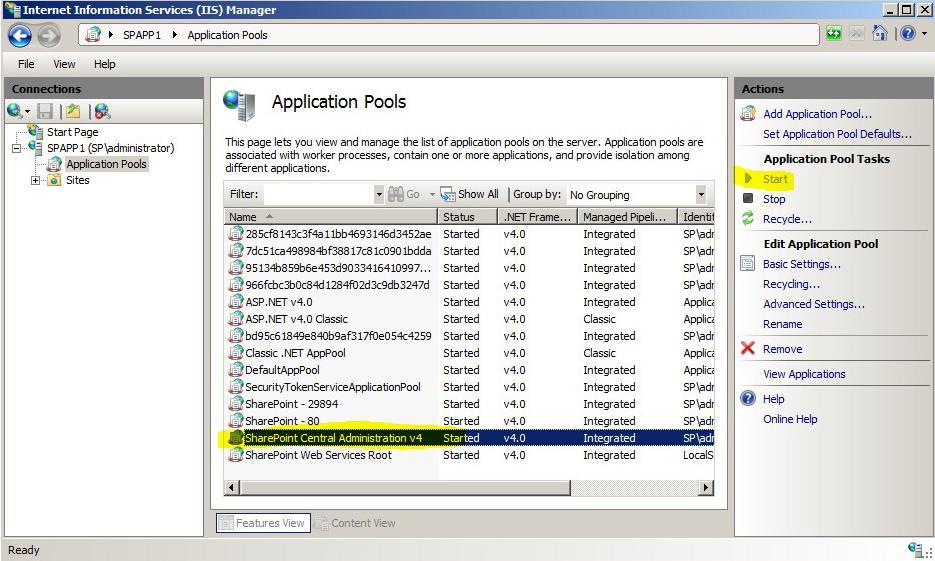Image resolution: width=935 pixels, height=561 pixels.
Task: Click the Rename action link
Action: (x=782, y=324)
